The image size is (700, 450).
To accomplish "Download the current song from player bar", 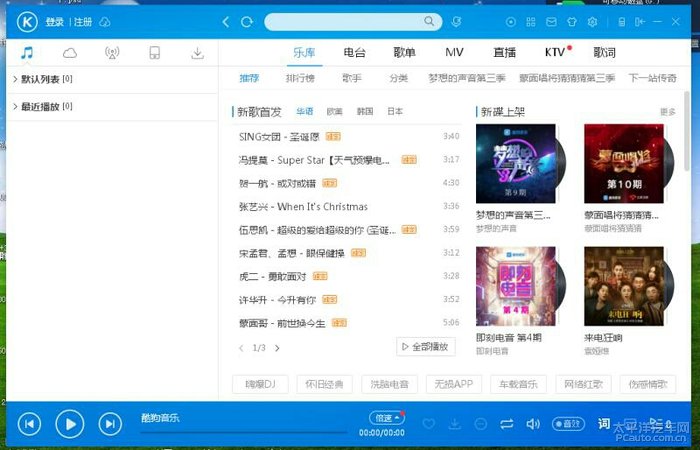I will 454,424.
